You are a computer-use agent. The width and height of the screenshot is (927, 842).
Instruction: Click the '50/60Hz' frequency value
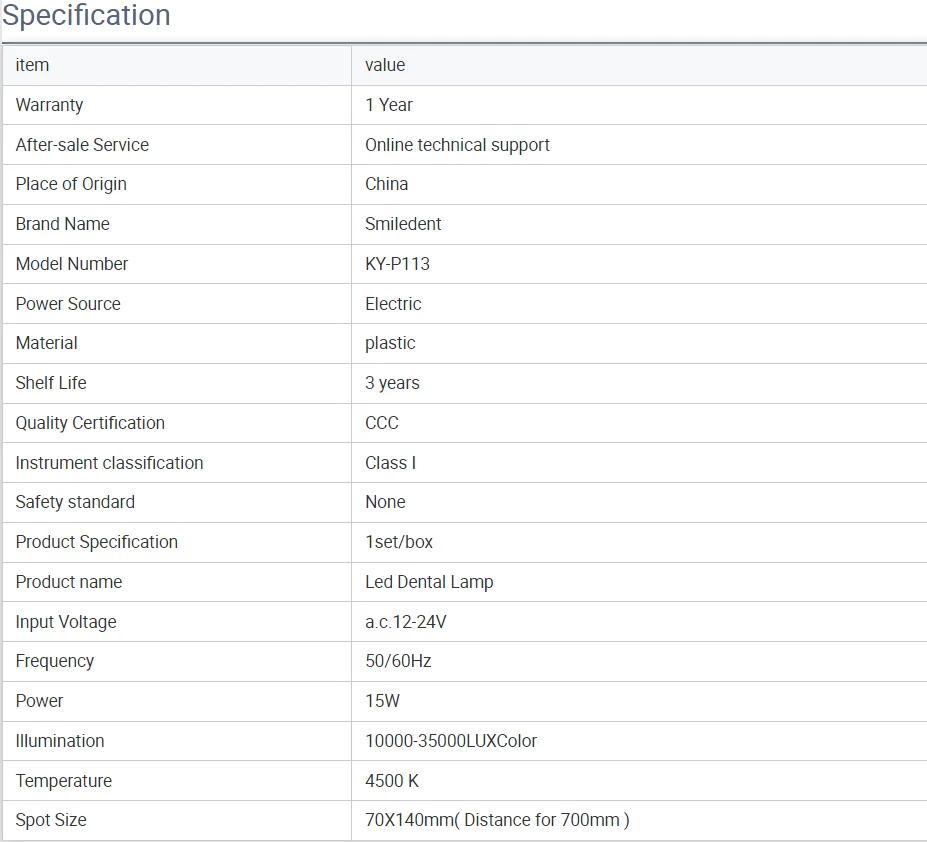[x=398, y=661]
